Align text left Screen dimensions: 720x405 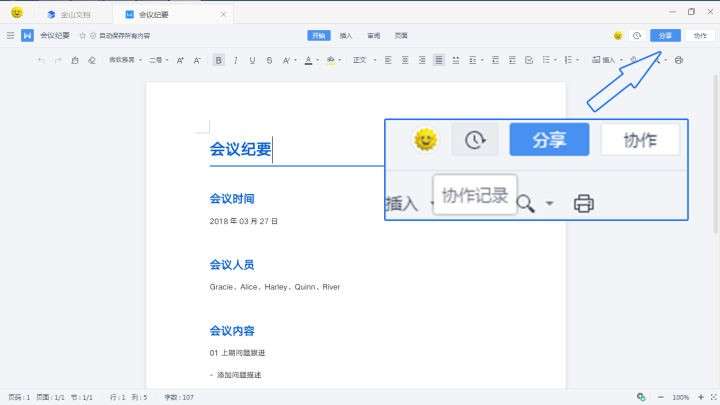(x=388, y=60)
